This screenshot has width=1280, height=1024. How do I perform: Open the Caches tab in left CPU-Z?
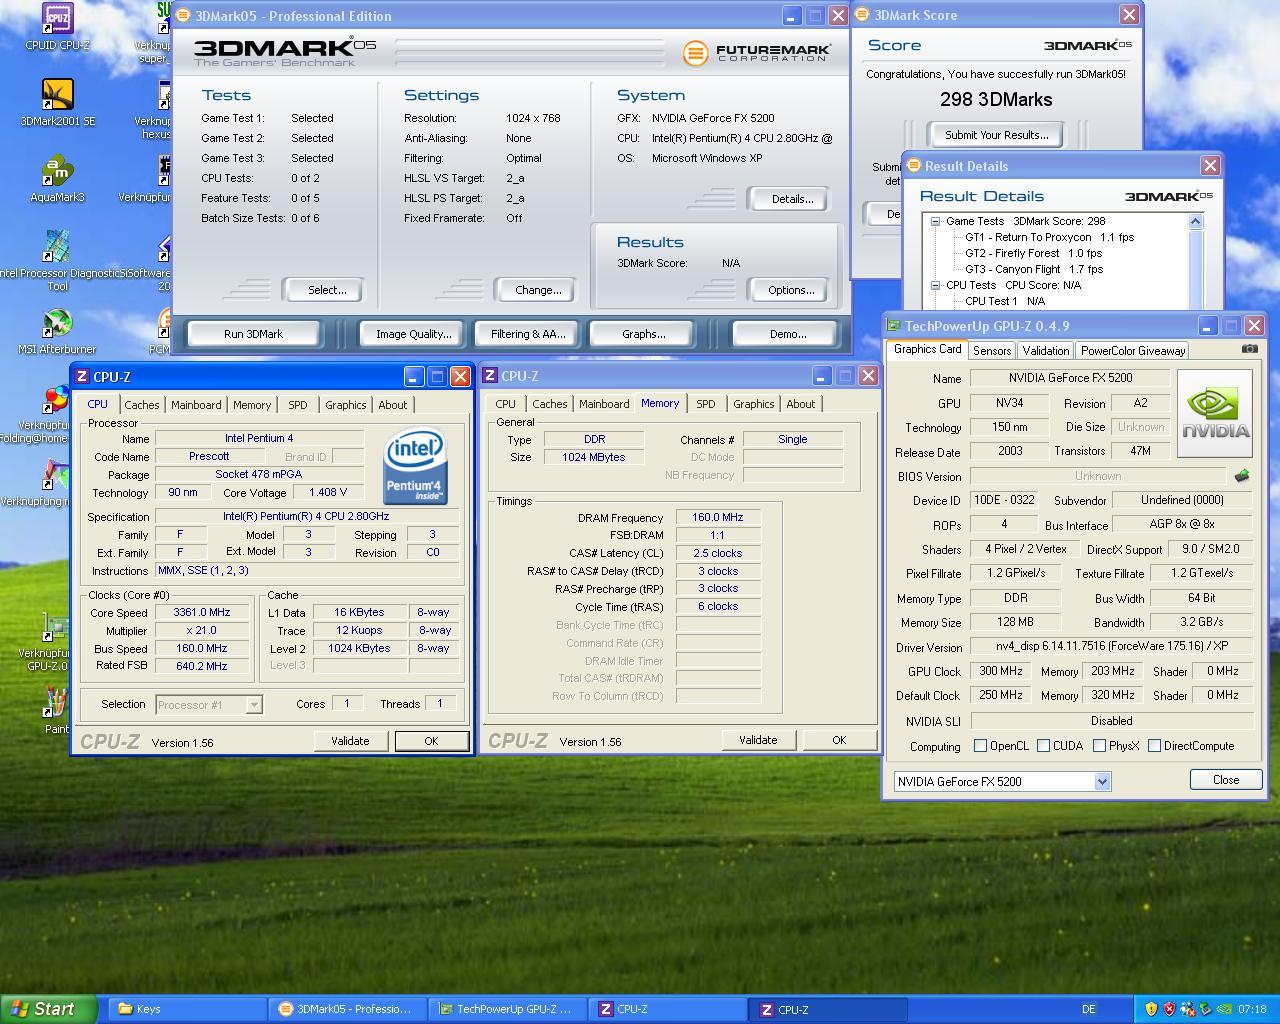click(141, 405)
